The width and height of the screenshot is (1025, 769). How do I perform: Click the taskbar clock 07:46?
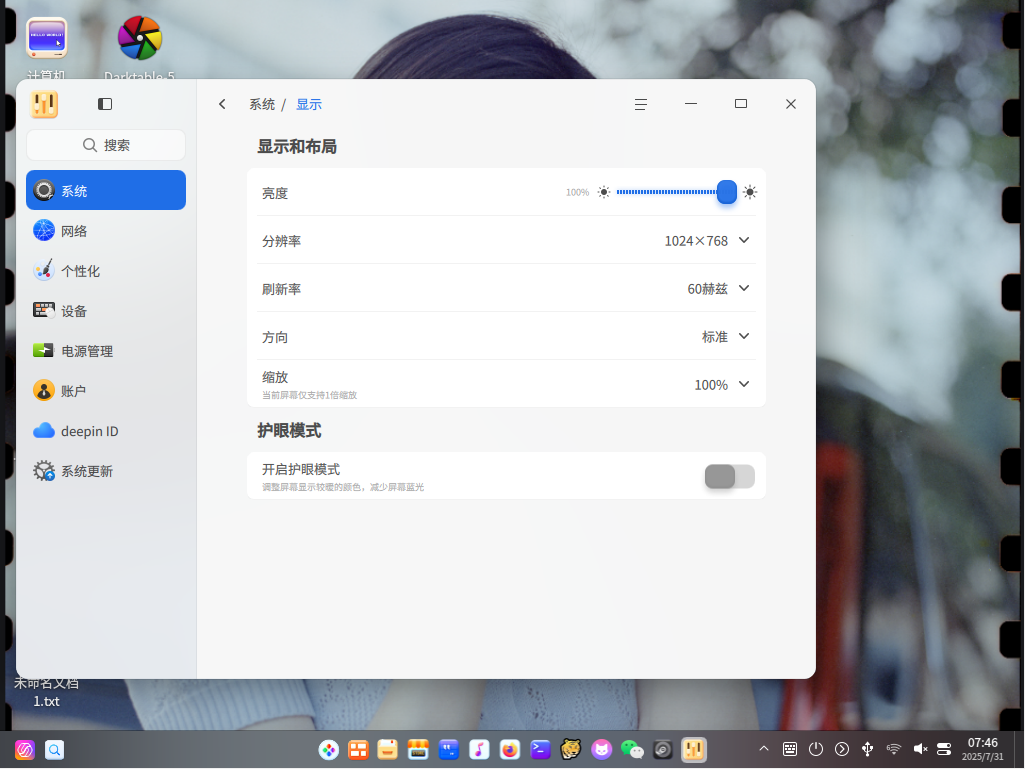pyautogui.click(x=983, y=743)
